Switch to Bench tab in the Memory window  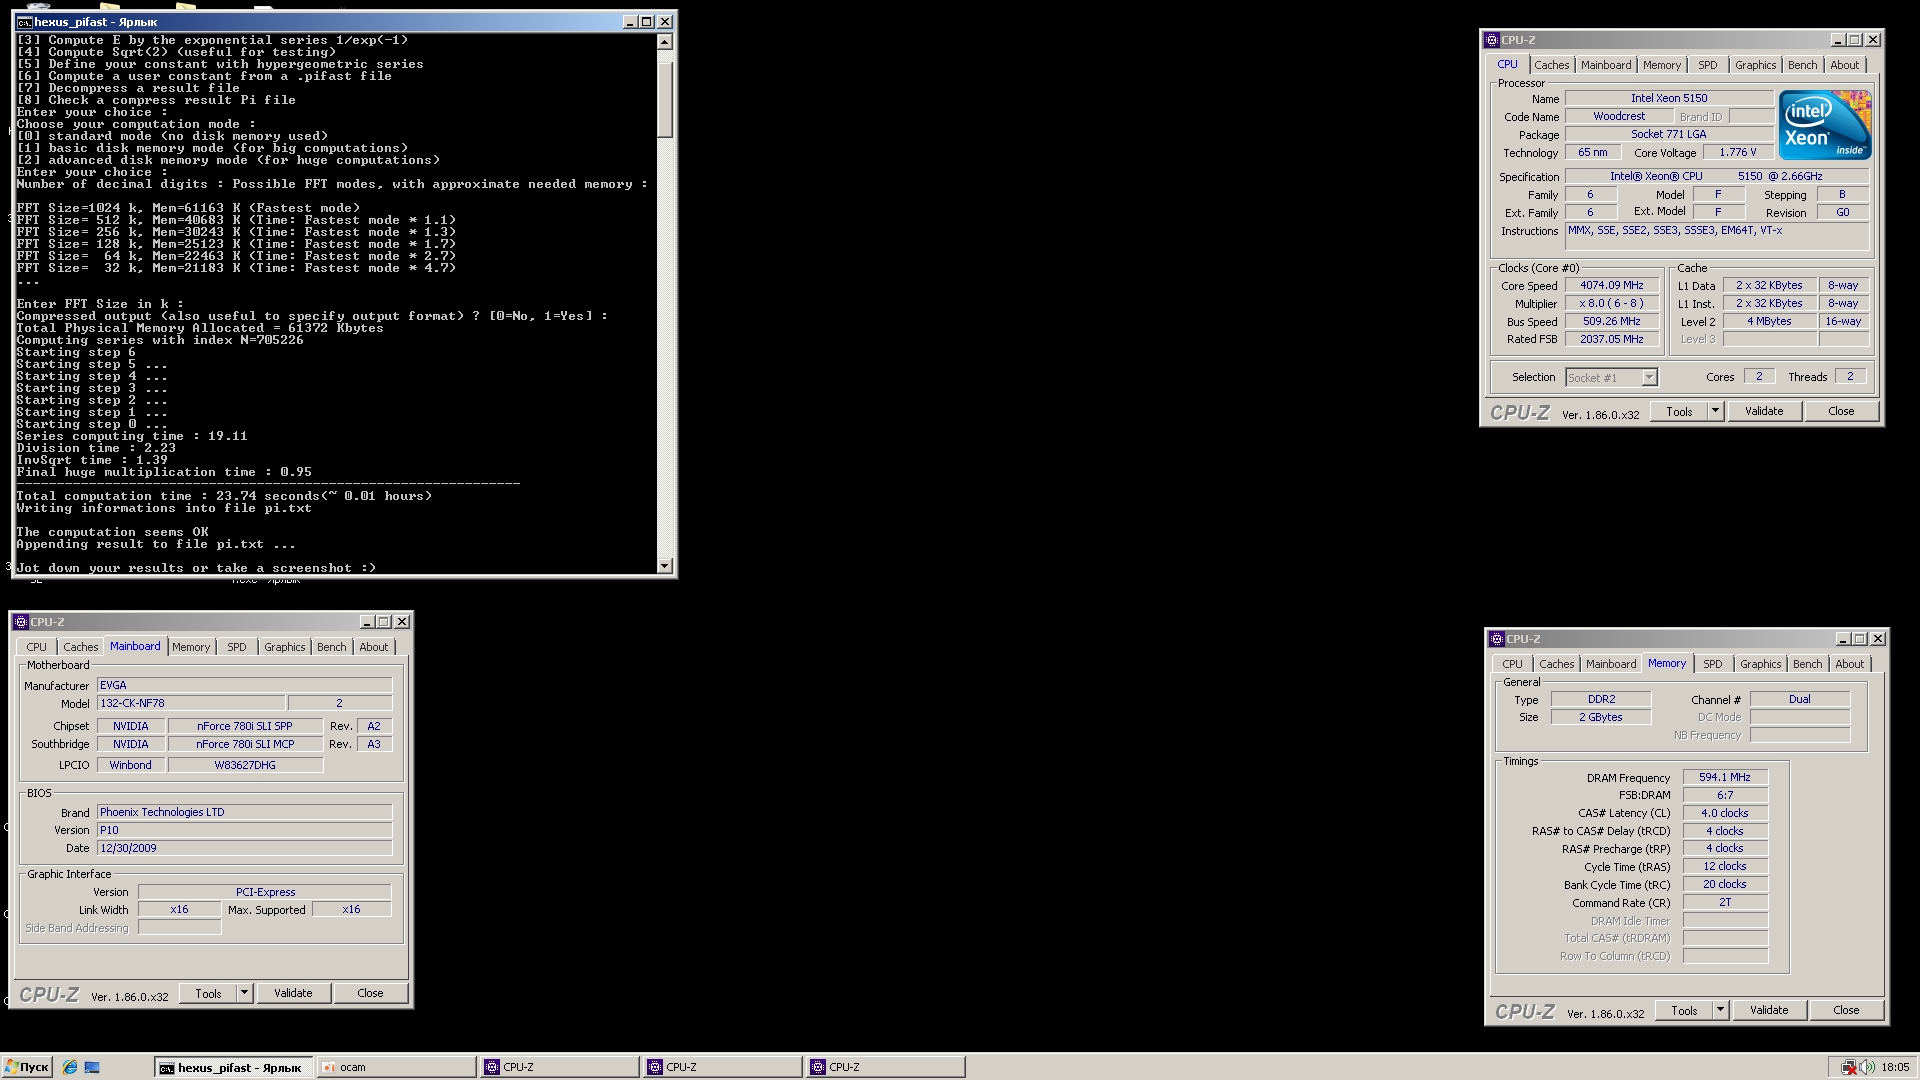point(1807,664)
